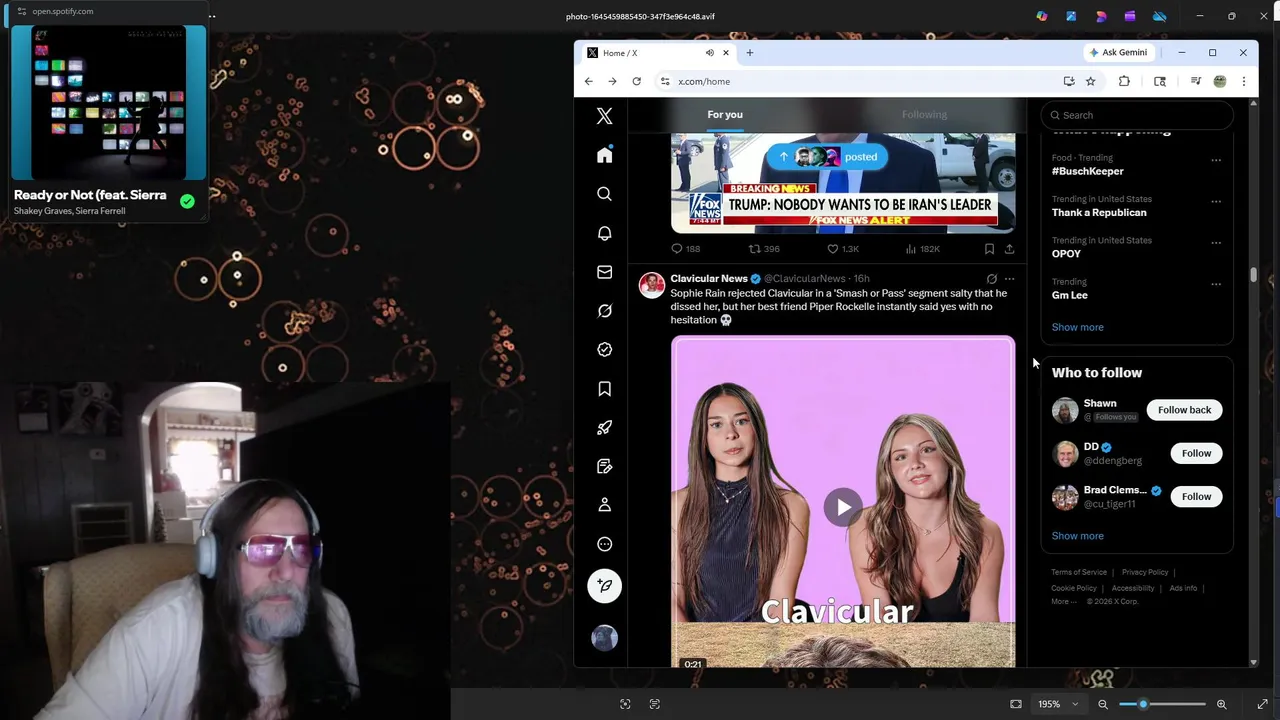Follow DD @ddengberg
Image resolution: width=1280 pixels, height=720 pixels.
click(1196, 453)
